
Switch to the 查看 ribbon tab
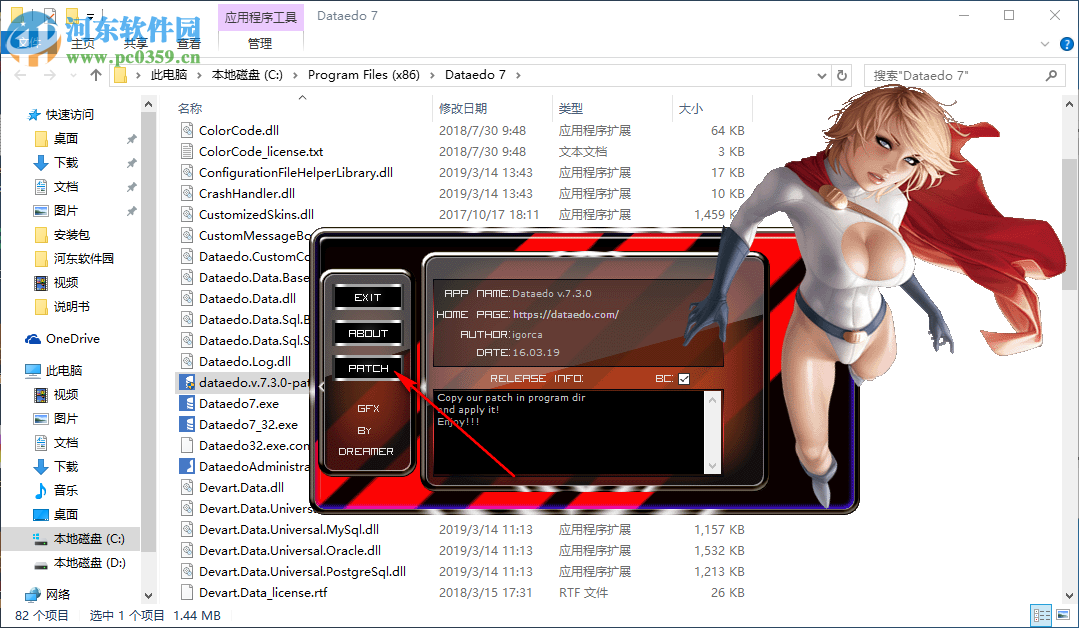coord(189,44)
